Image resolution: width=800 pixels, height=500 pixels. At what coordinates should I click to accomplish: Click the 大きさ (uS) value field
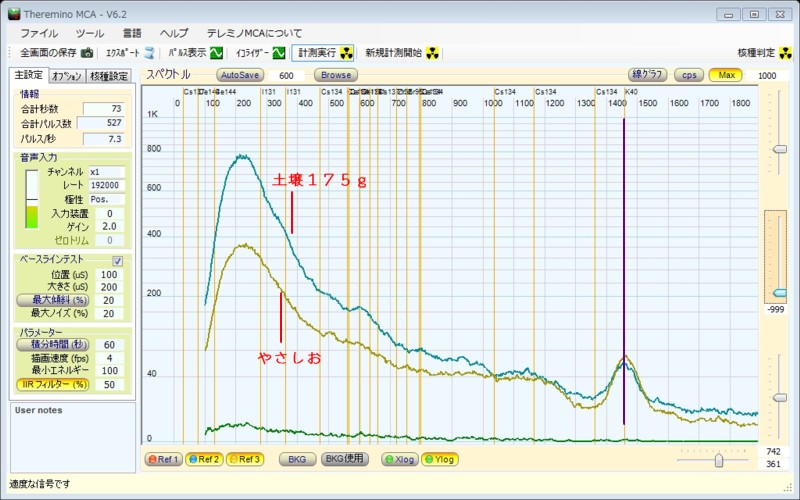[109, 287]
